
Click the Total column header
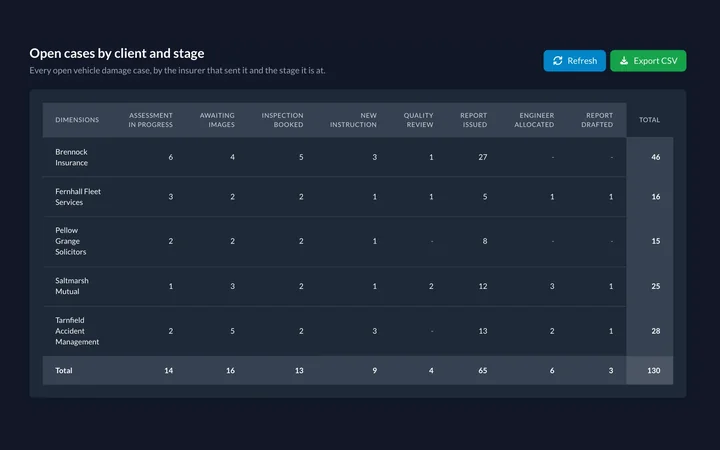click(649, 120)
